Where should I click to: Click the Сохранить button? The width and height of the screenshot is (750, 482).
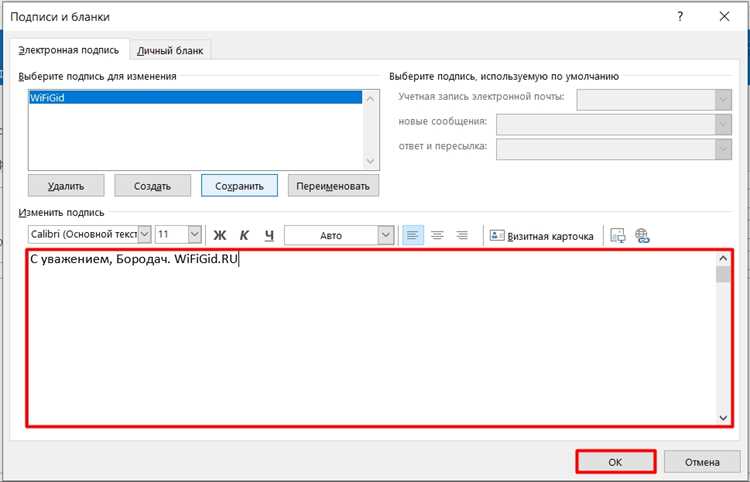(239, 186)
